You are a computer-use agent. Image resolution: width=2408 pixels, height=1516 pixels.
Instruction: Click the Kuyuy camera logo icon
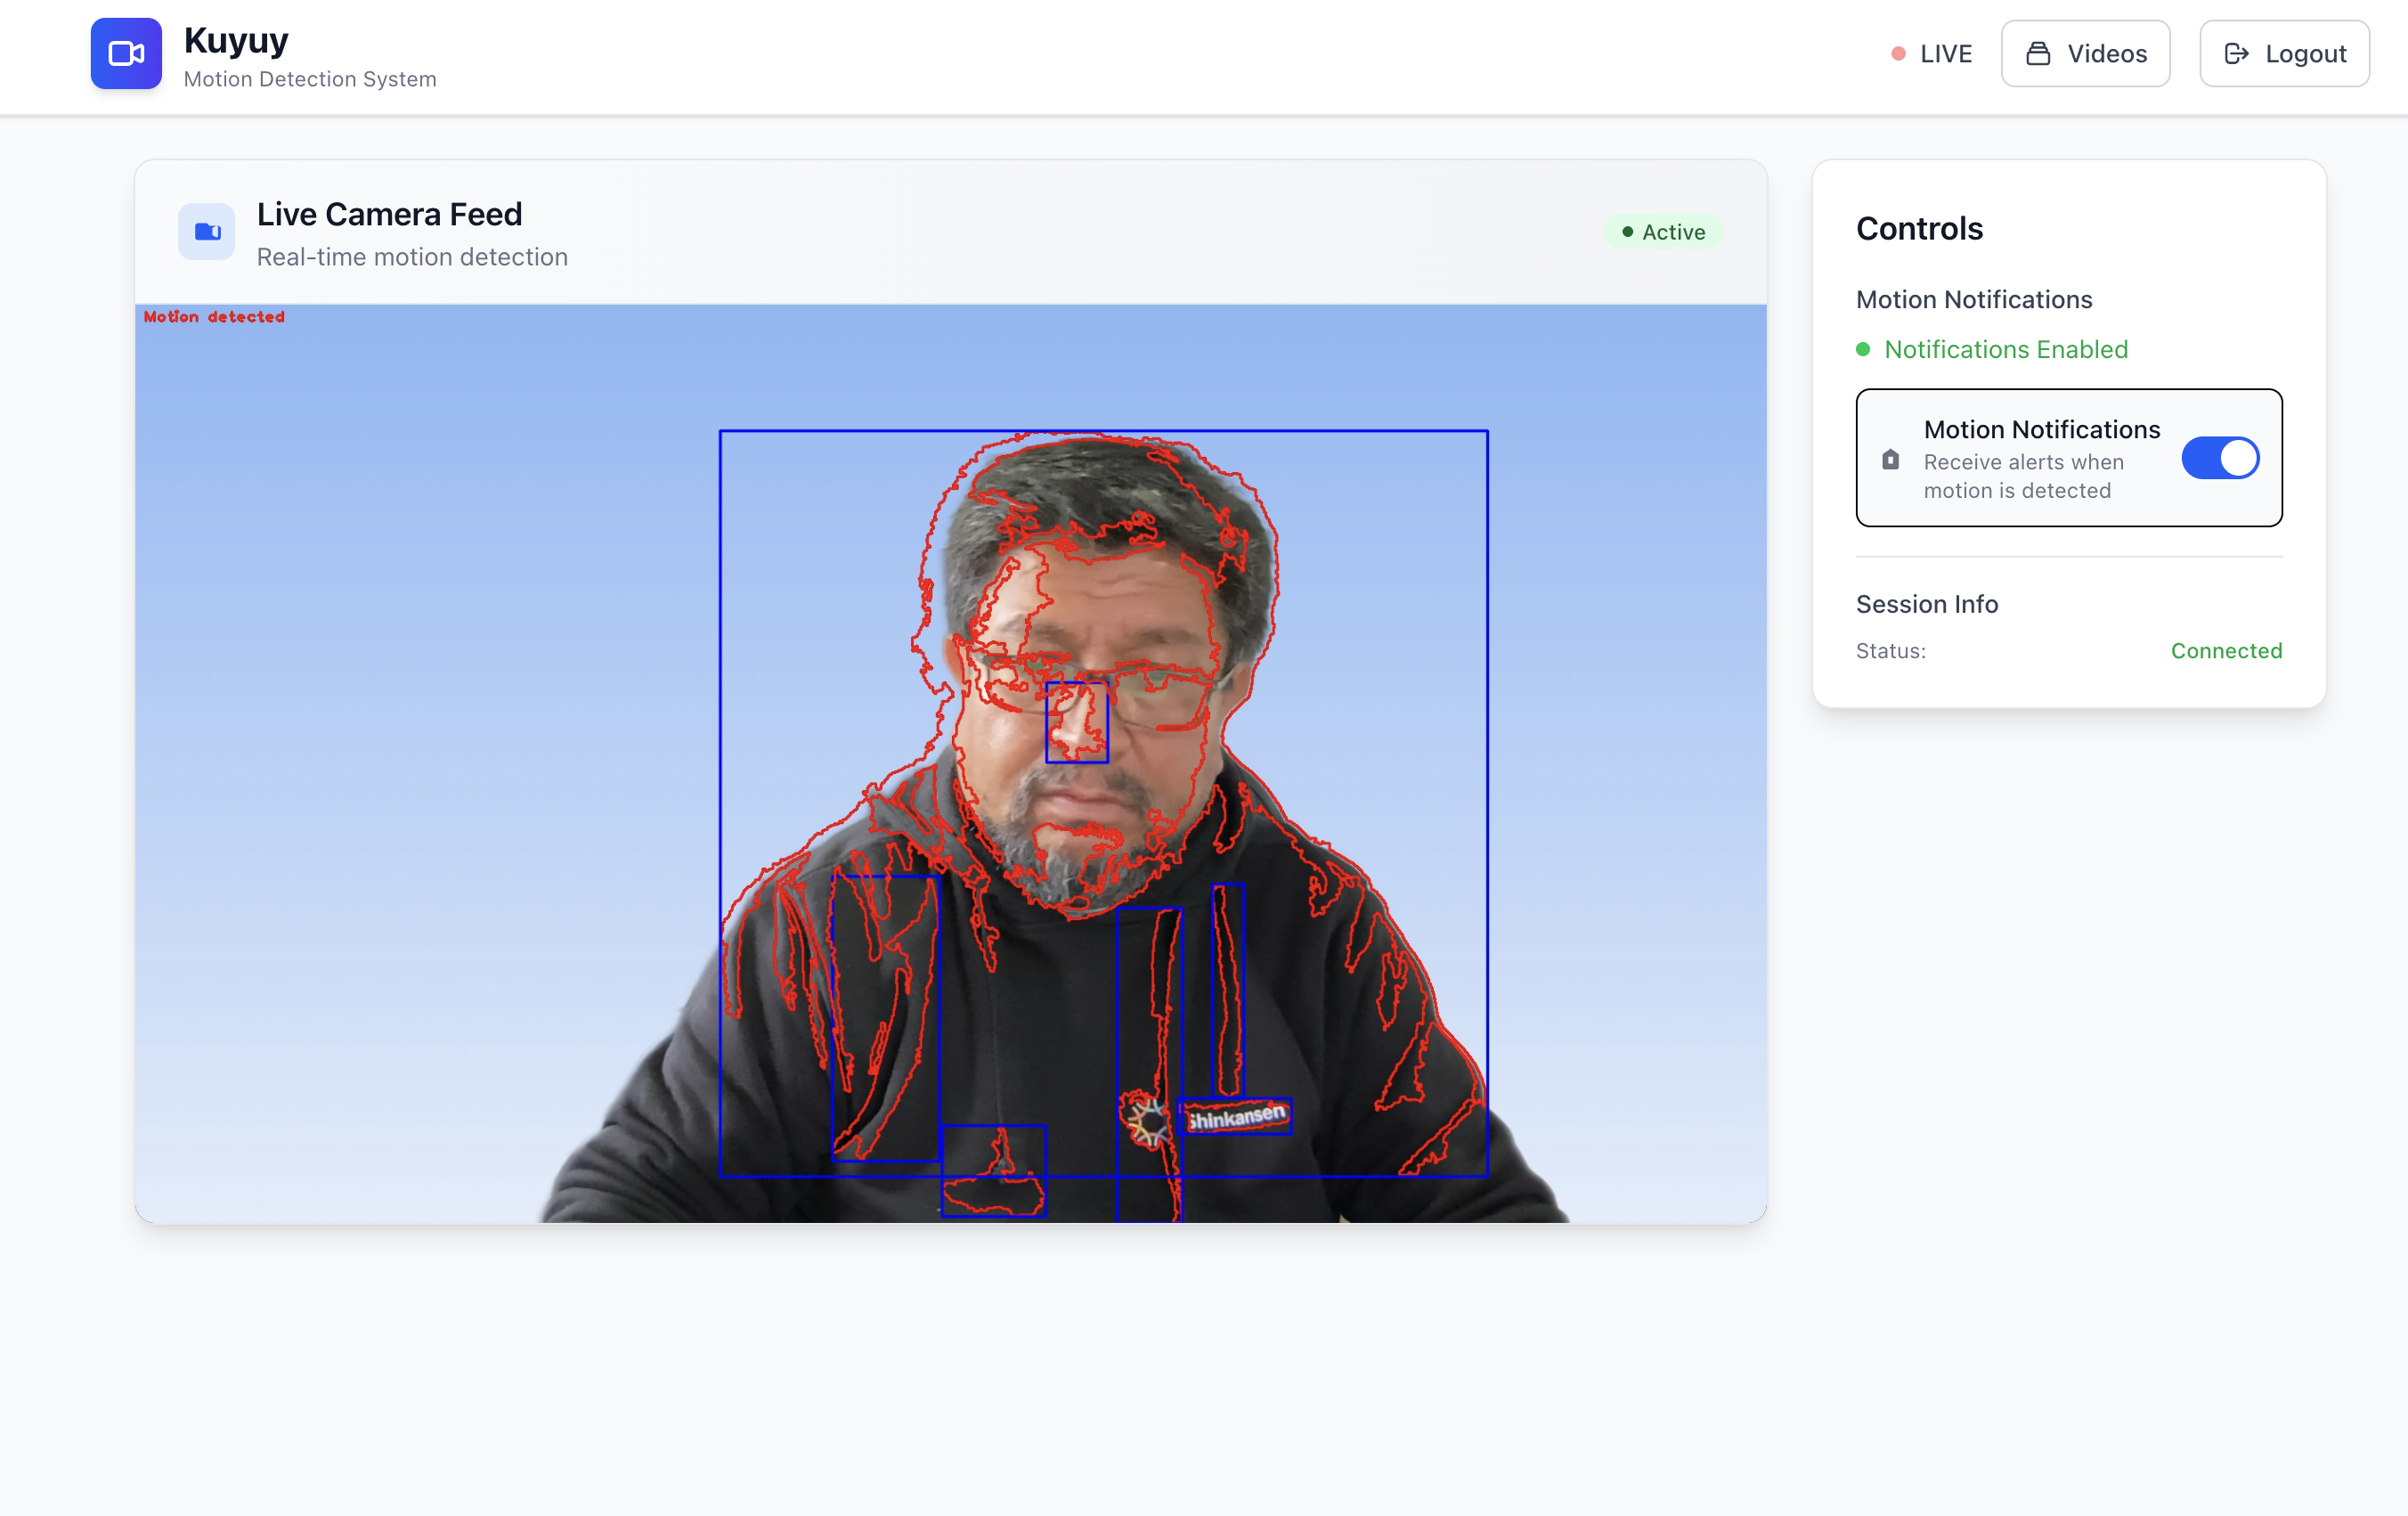(126, 54)
